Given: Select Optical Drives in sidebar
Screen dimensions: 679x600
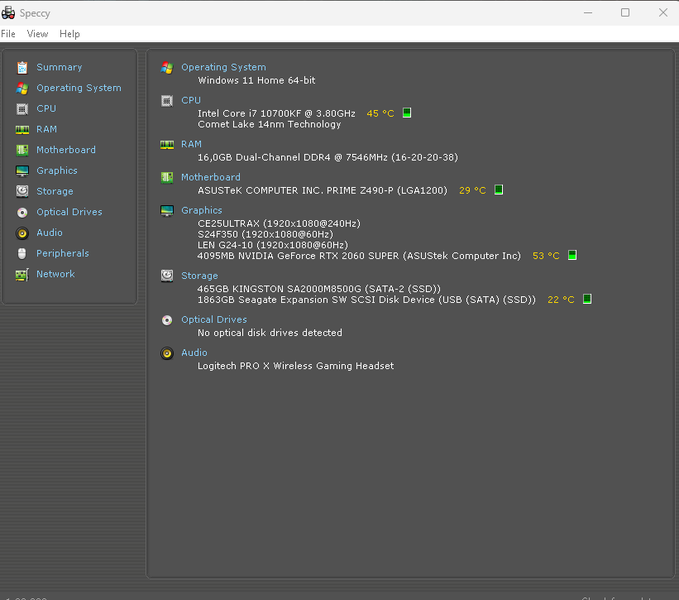Looking at the screenshot, I should tap(69, 212).
